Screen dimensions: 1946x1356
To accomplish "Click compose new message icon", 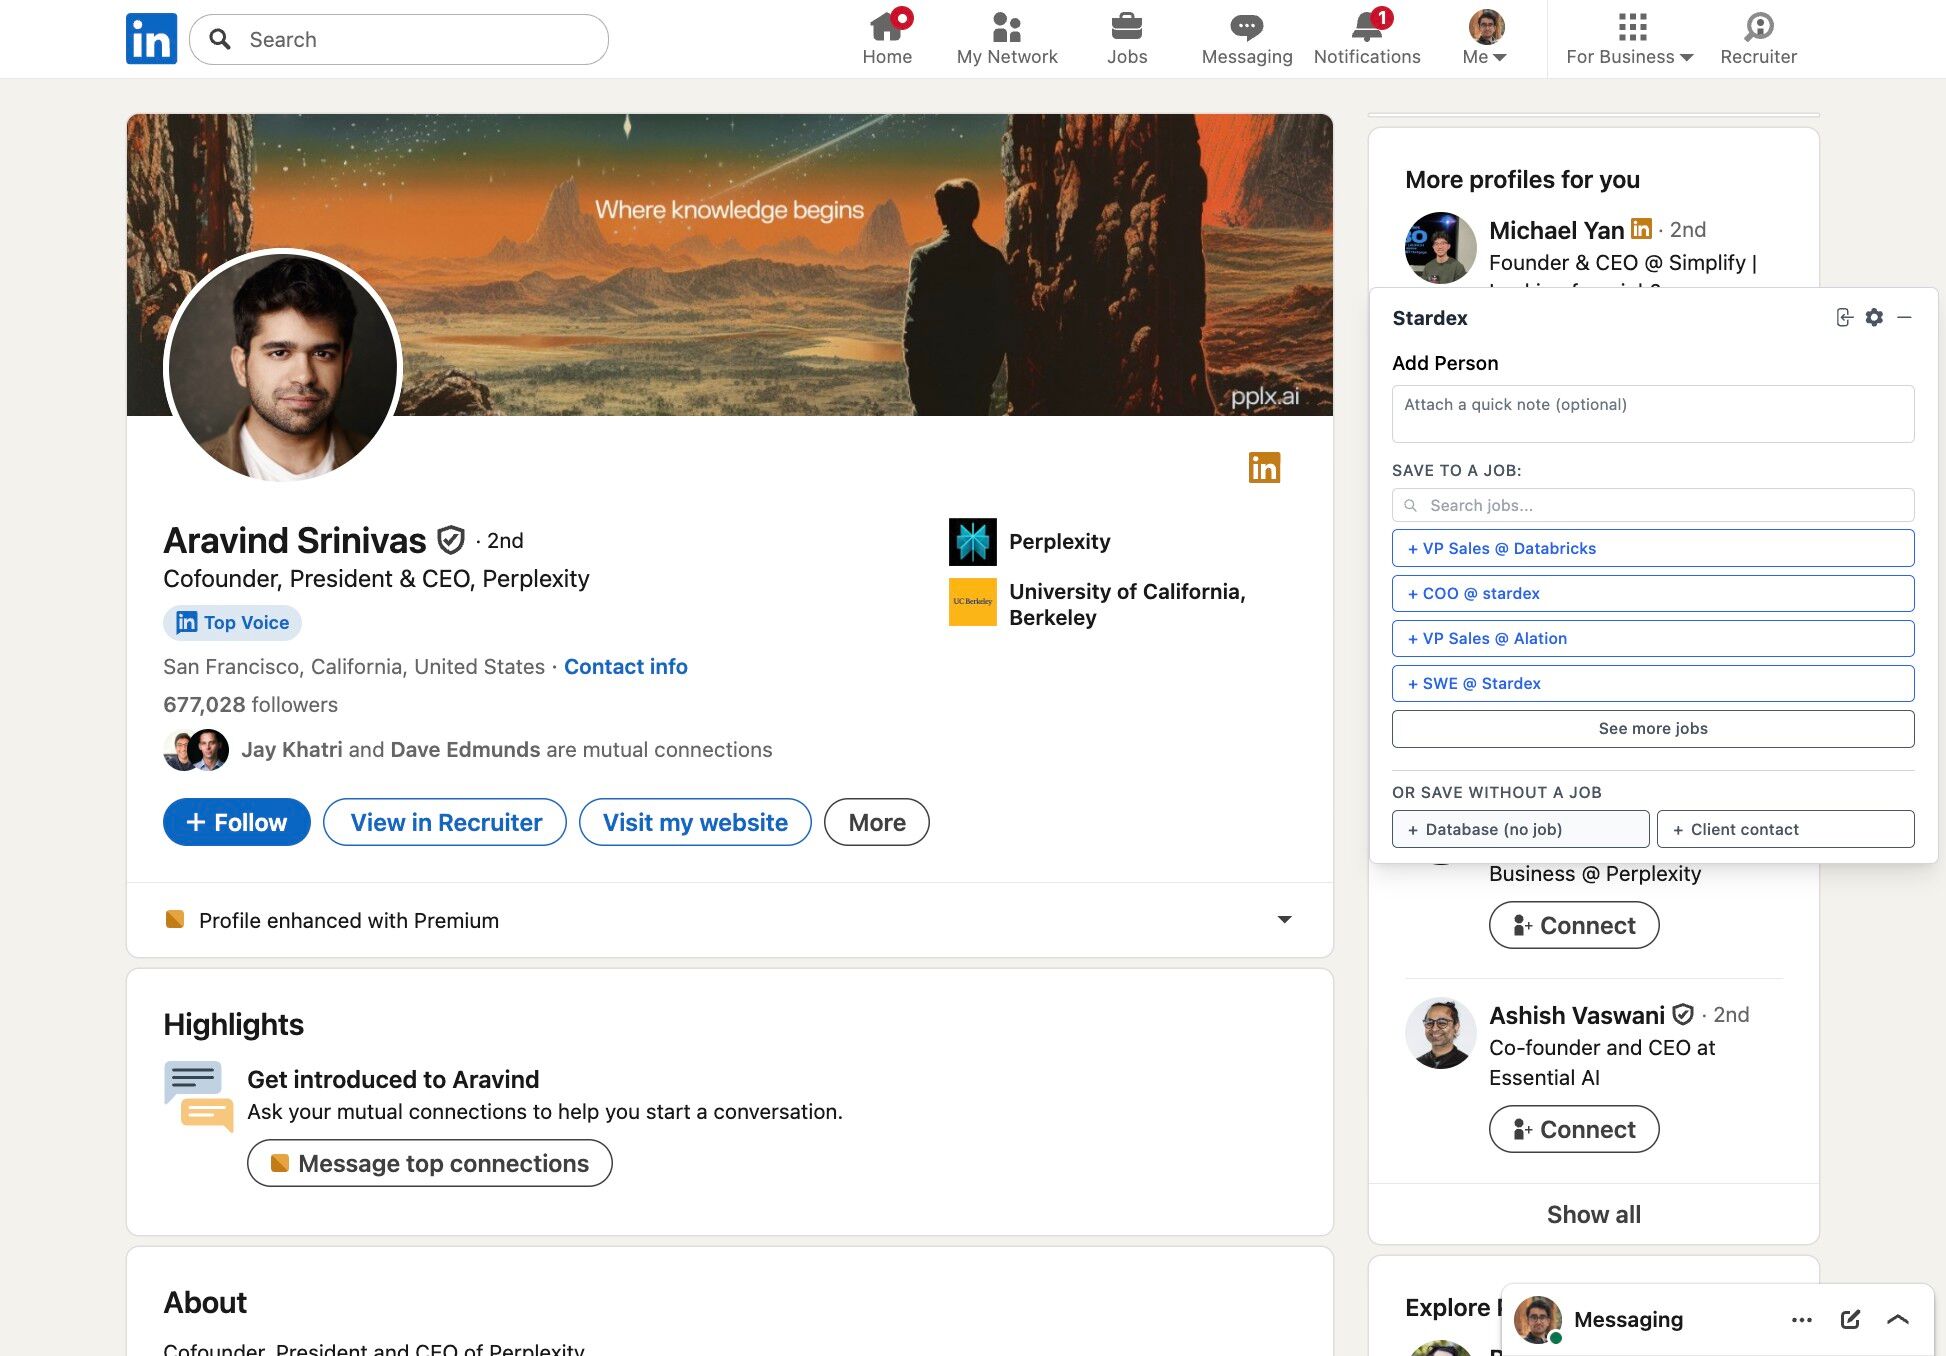I will click(x=1850, y=1319).
